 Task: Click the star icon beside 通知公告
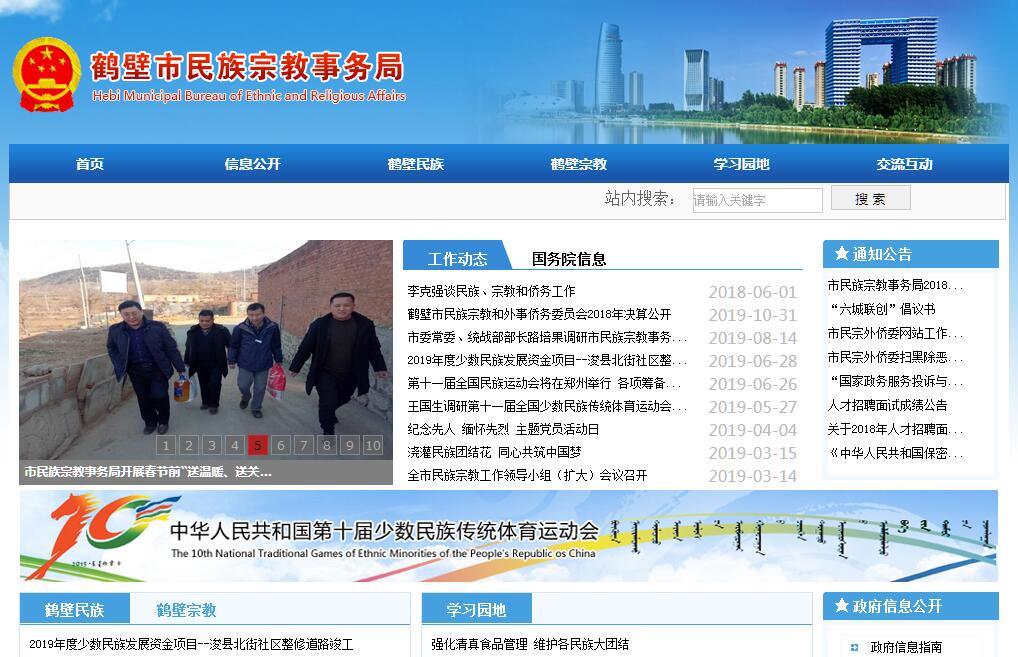[x=841, y=254]
